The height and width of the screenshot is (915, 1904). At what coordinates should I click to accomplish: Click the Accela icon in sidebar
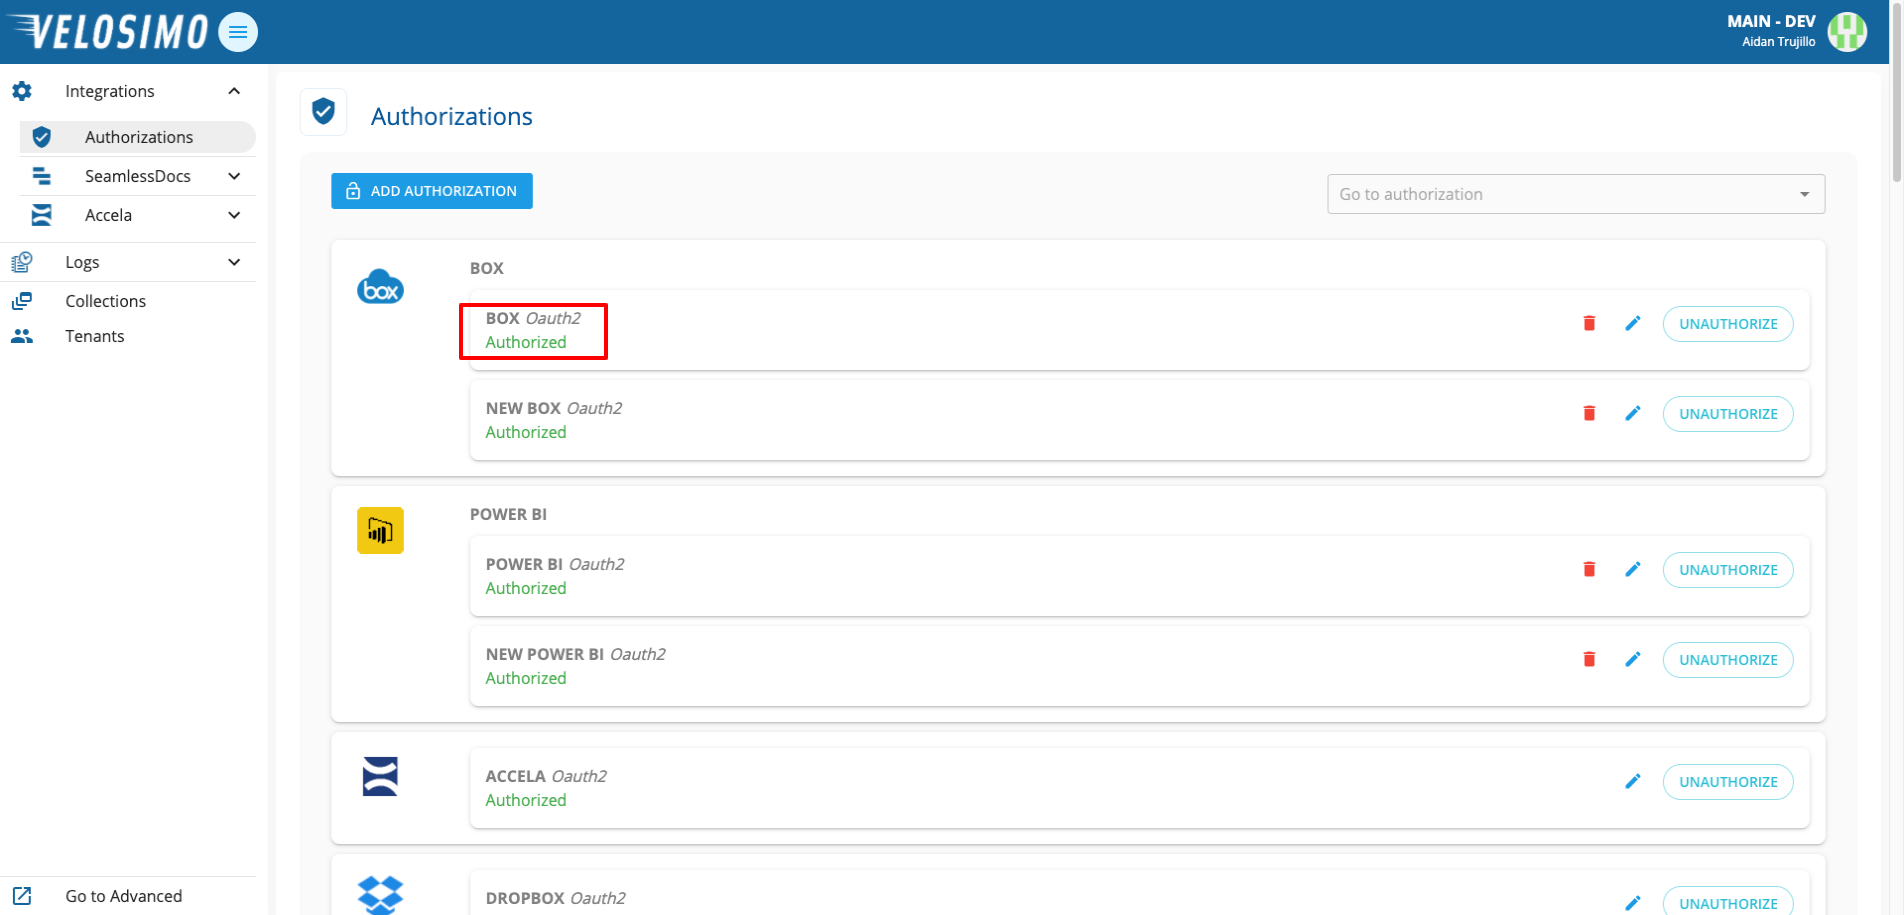pos(42,215)
